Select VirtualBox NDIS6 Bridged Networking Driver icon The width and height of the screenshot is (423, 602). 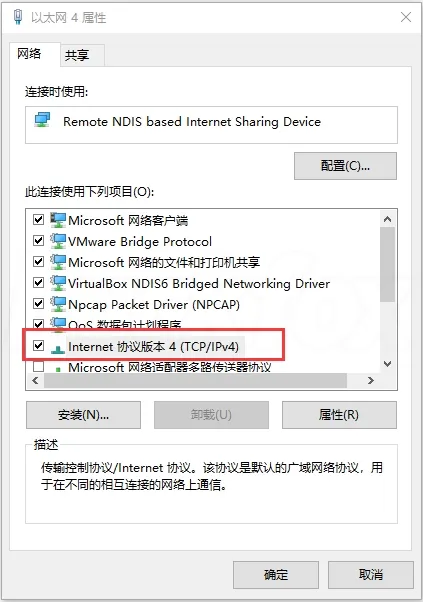pyautogui.click(x=58, y=283)
